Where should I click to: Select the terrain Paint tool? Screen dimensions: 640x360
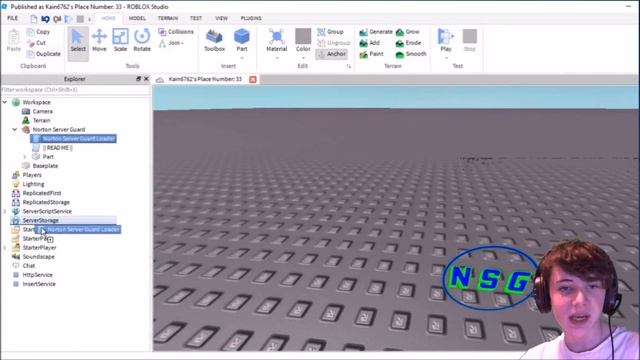[371, 53]
